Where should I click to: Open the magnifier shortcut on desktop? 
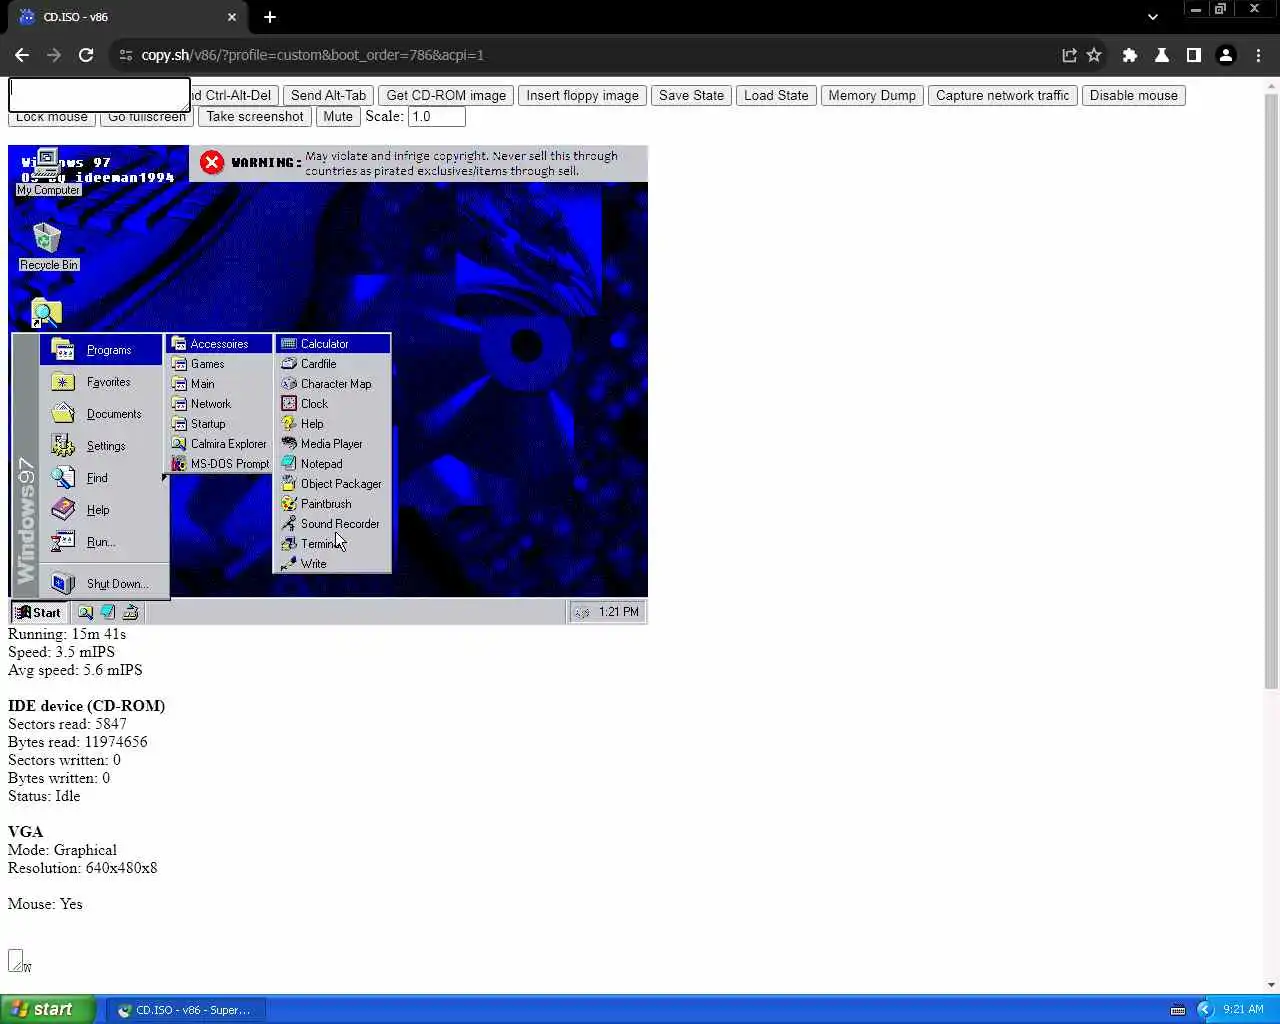[45, 313]
